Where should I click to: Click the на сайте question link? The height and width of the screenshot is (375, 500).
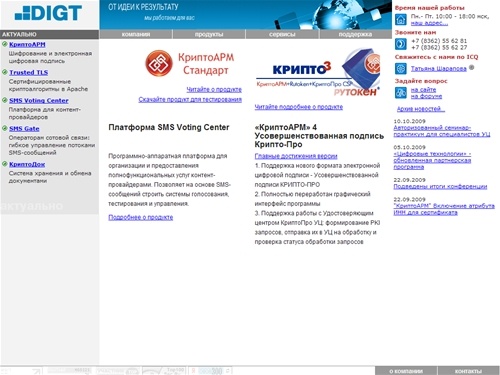(423, 90)
